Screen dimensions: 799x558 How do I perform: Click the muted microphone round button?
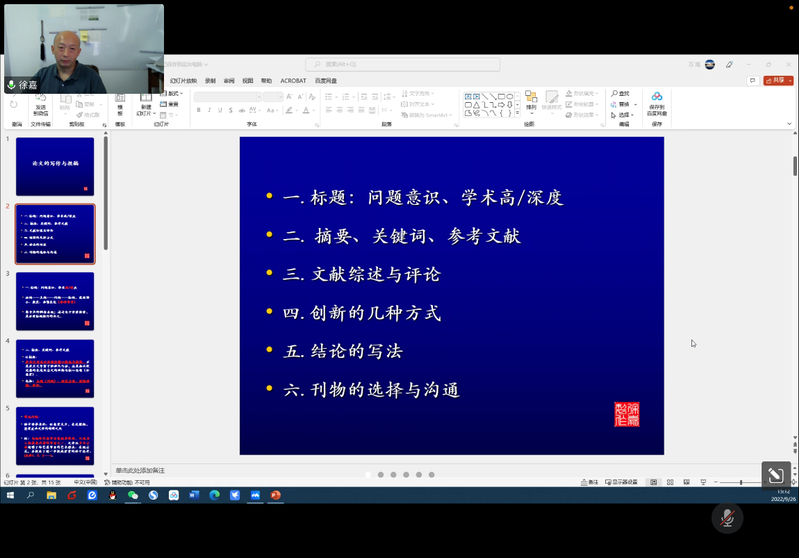[727, 517]
